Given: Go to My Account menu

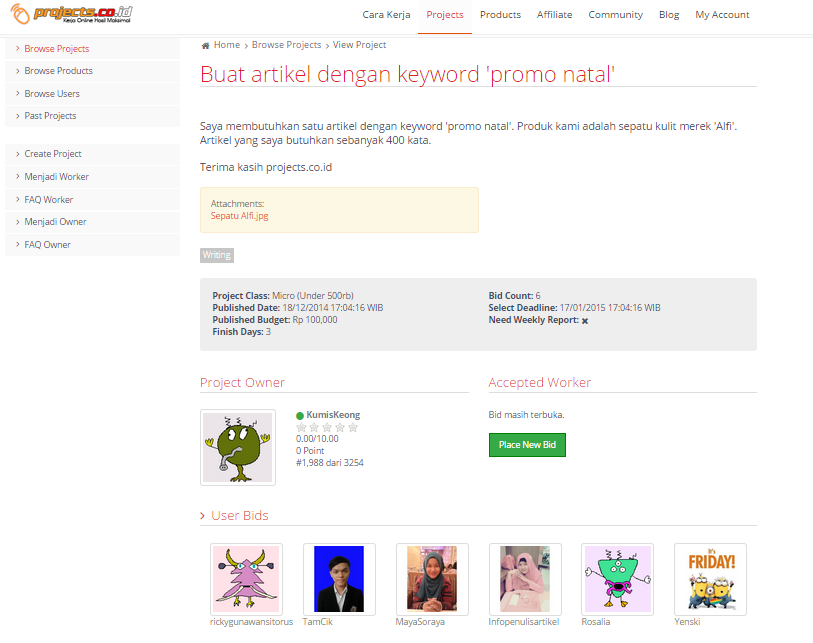Looking at the screenshot, I should click(x=722, y=15).
